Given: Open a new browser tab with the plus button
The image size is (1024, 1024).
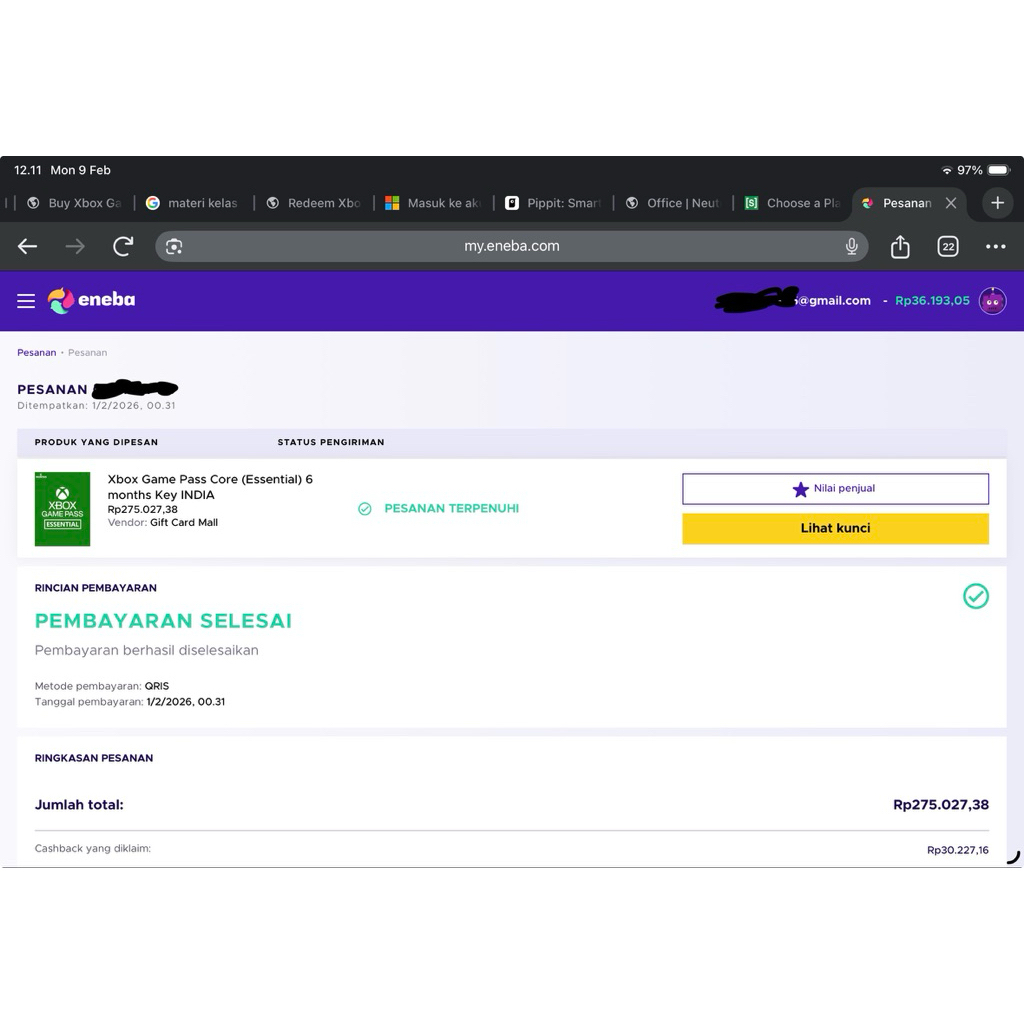Looking at the screenshot, I should coord(997,203).
